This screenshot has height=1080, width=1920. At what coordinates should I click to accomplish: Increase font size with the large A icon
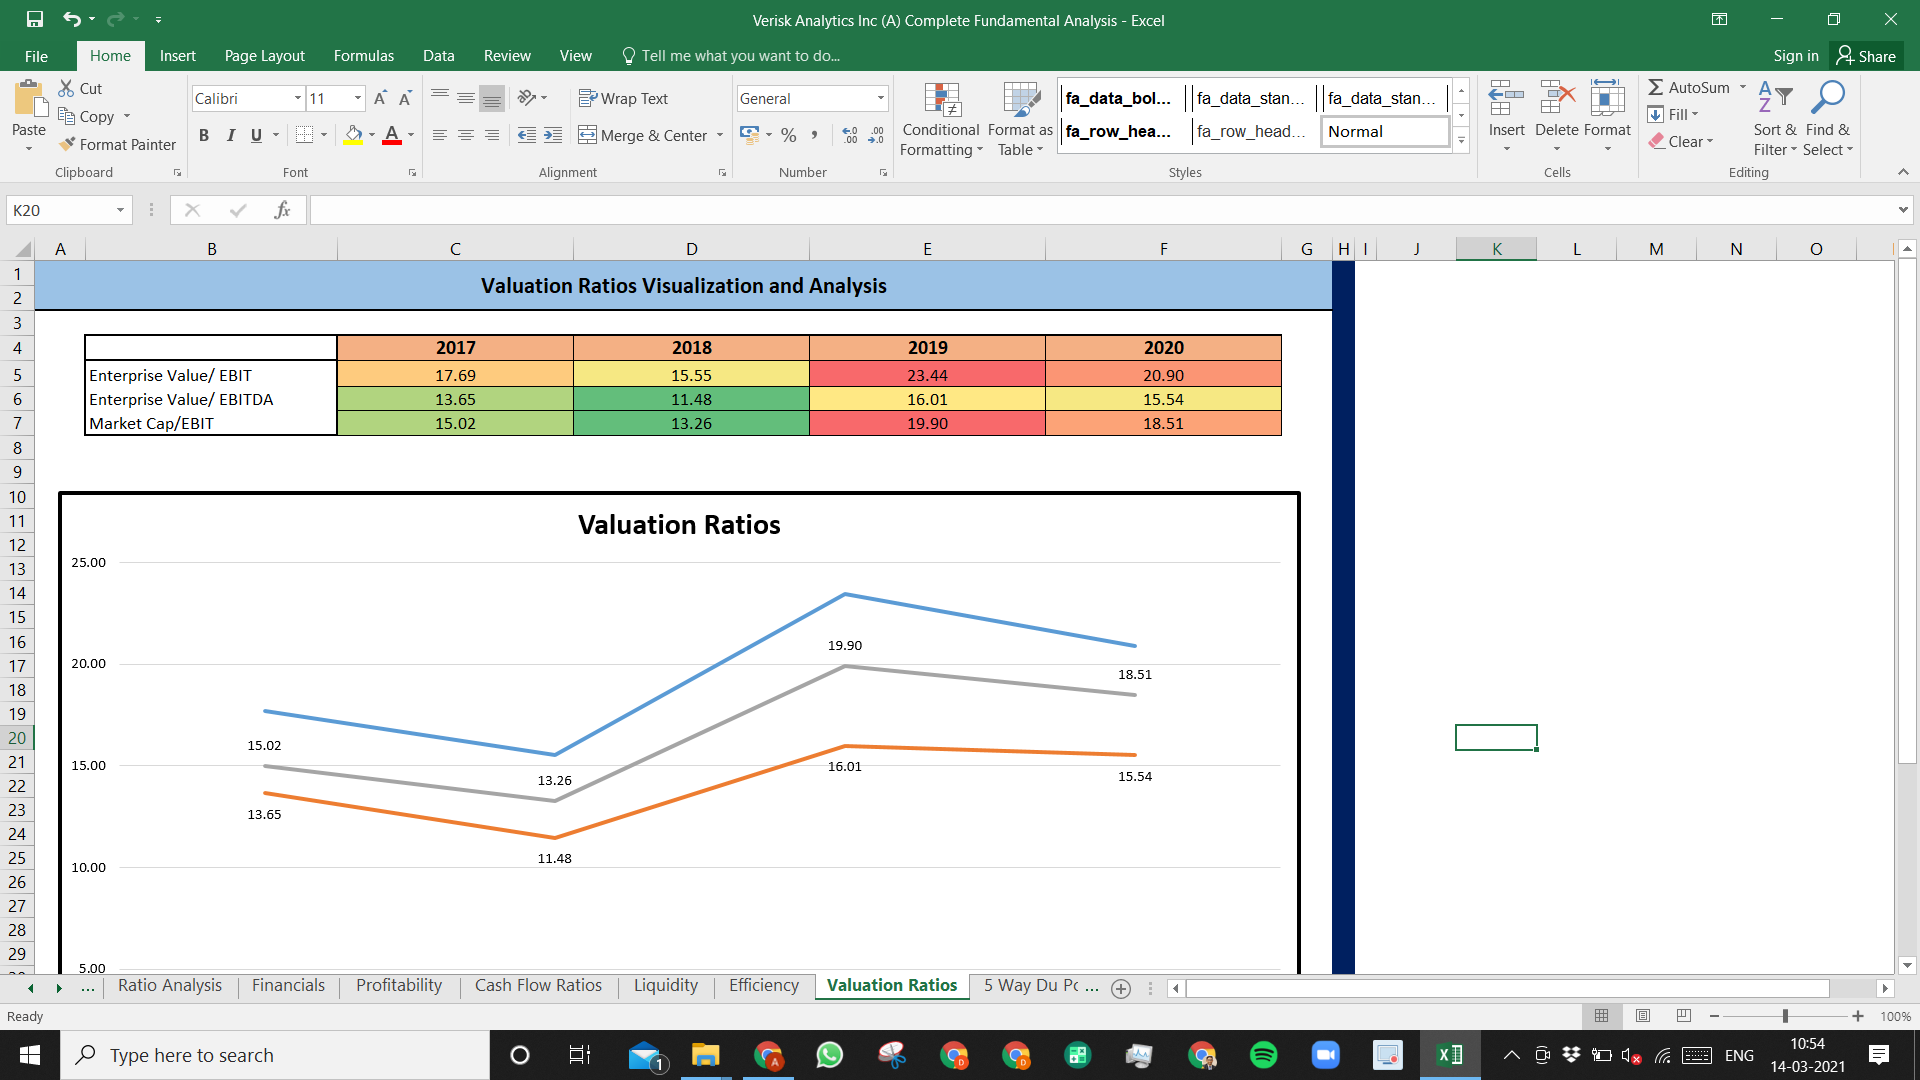pyautogui.click(x=380, y=98)
